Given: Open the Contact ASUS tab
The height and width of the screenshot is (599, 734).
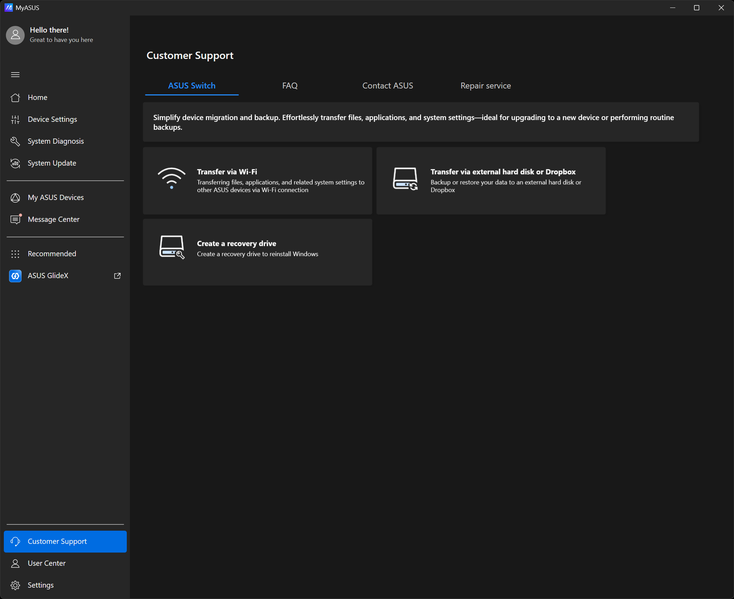Looking at the screenshot, I should pyautogui.click(x=388, y=86).
